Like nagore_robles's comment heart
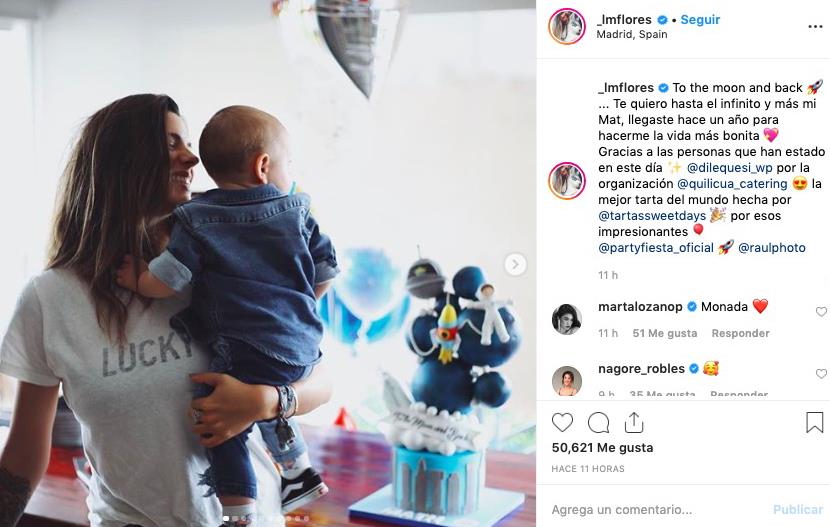Image resolution: width=830 pixels, height=527 pixels. 821,374
